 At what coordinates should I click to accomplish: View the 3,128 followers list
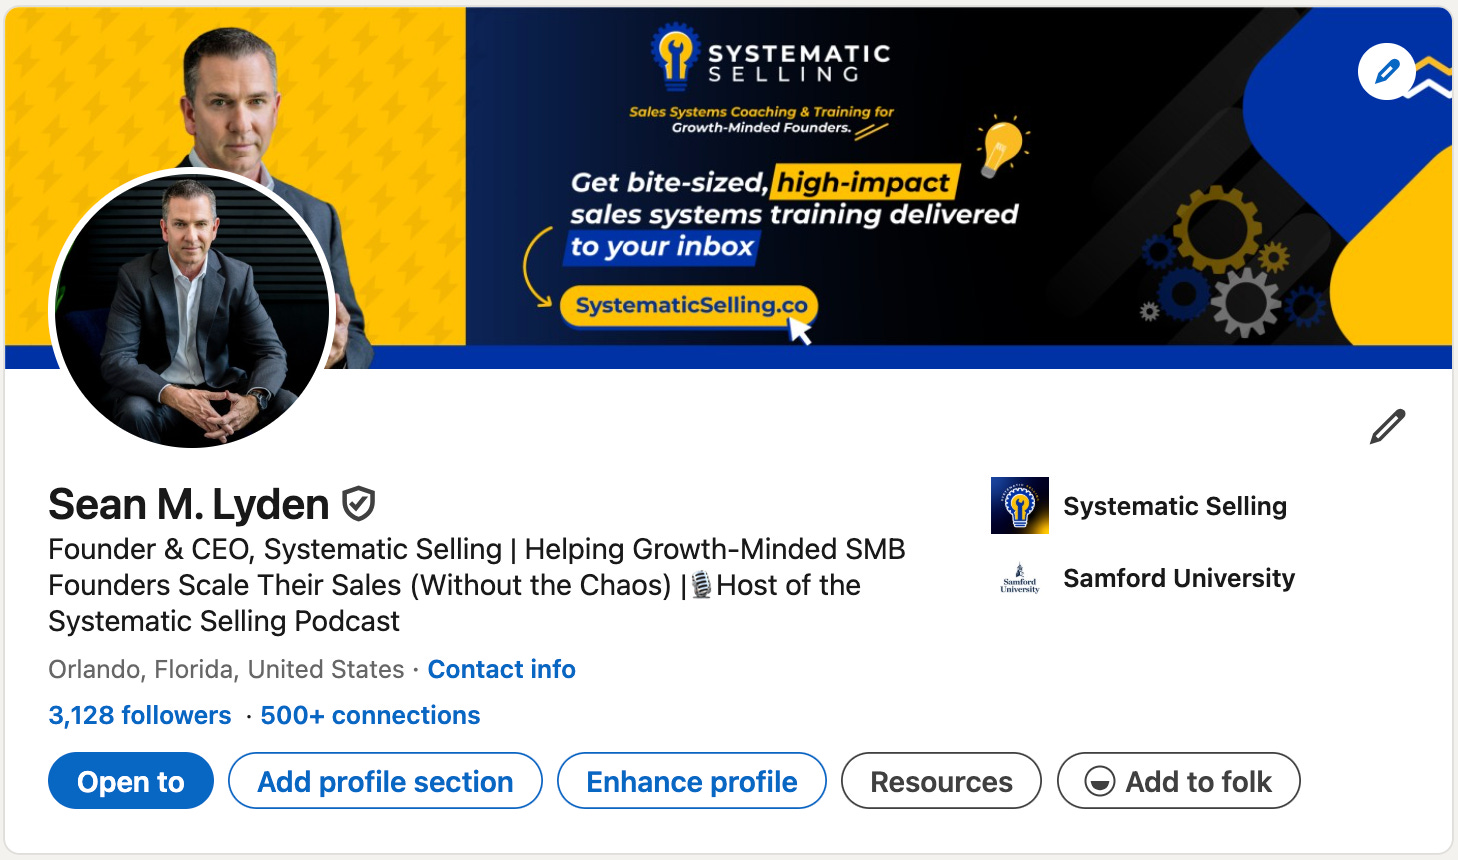tap(140, 715)
